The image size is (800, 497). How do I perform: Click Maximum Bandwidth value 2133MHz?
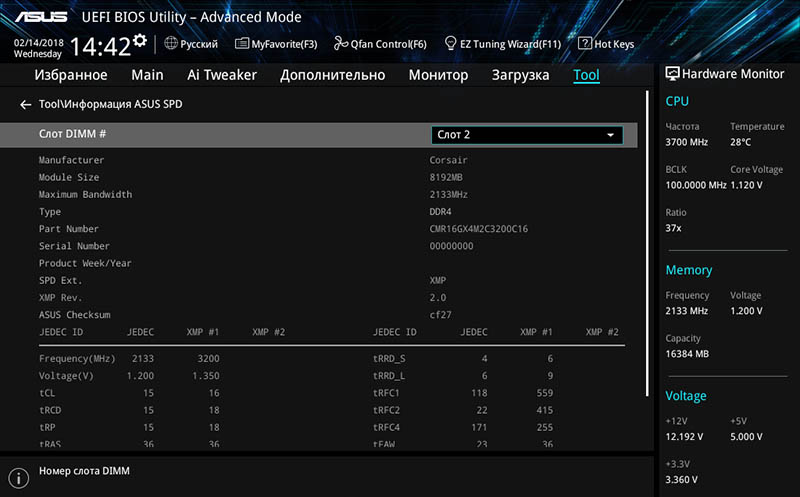(x=448, y=194)
